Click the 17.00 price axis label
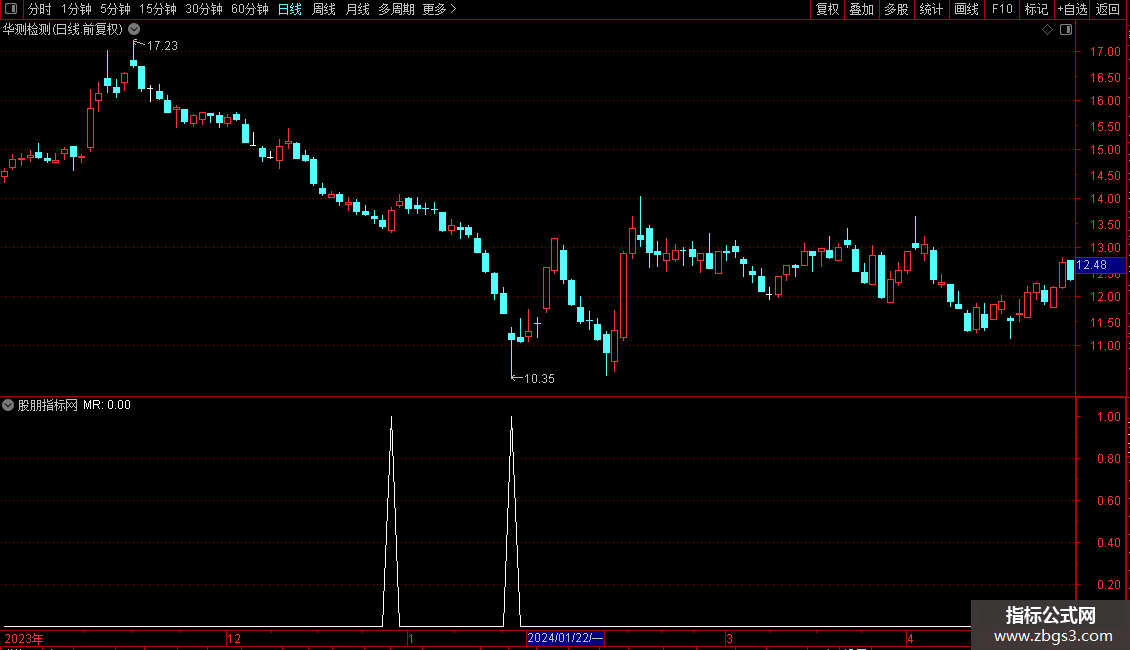 tap(1105, 52)
